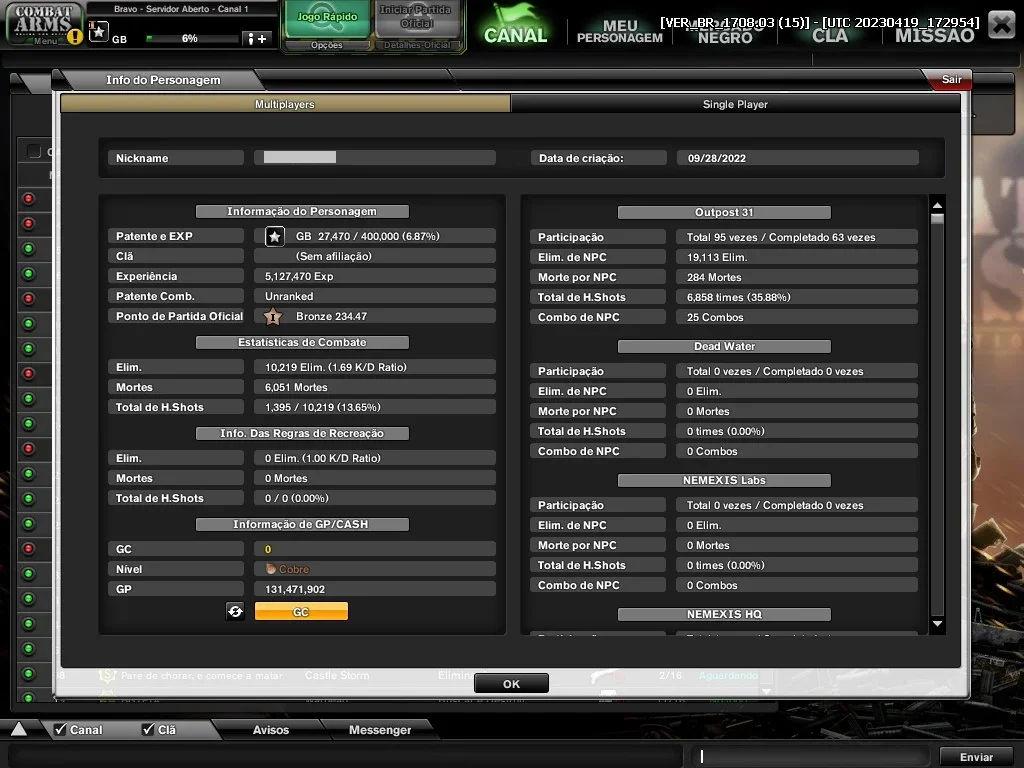The height and width of the screenshot is (768, 1024).
Task: Click the Outpost 31 section header
Action: point(724,213)
